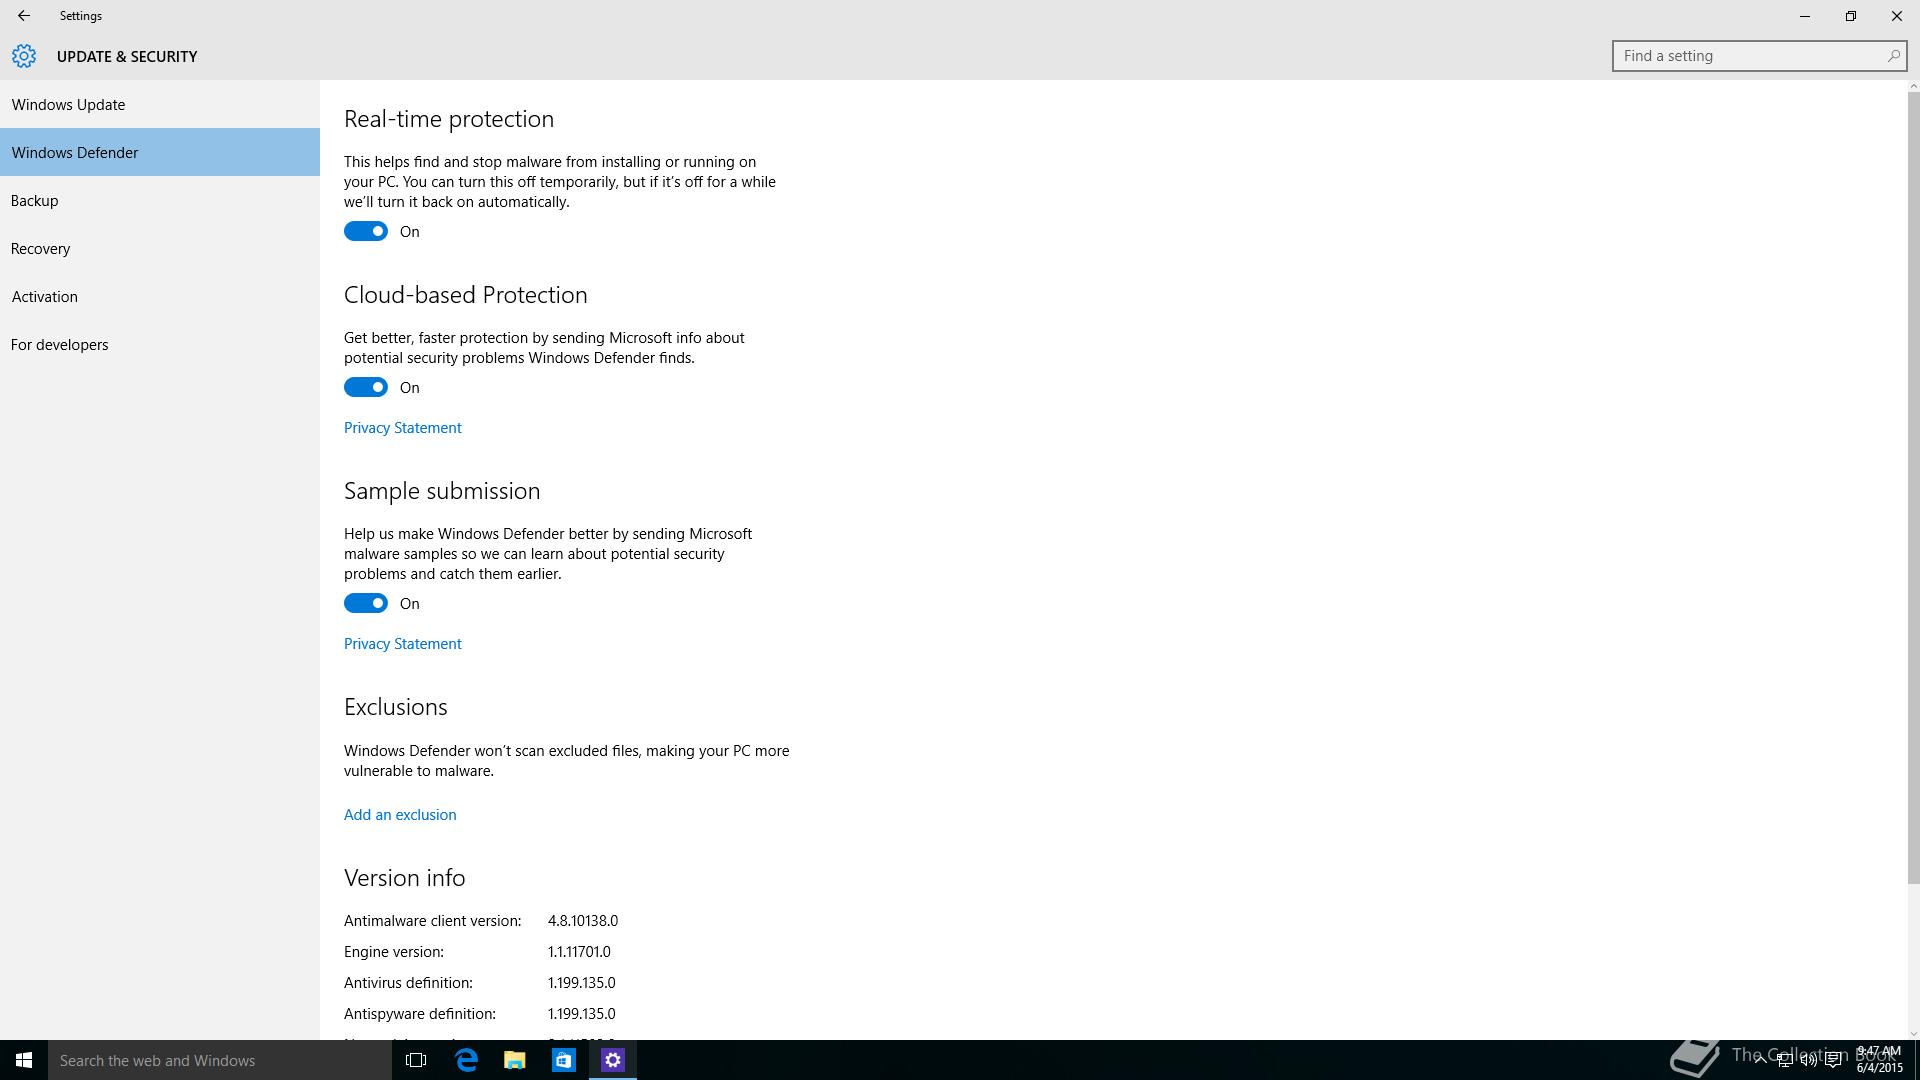Open the Store app on the taskbar
This screenshot has width=1920, height=1080.
564,1060
